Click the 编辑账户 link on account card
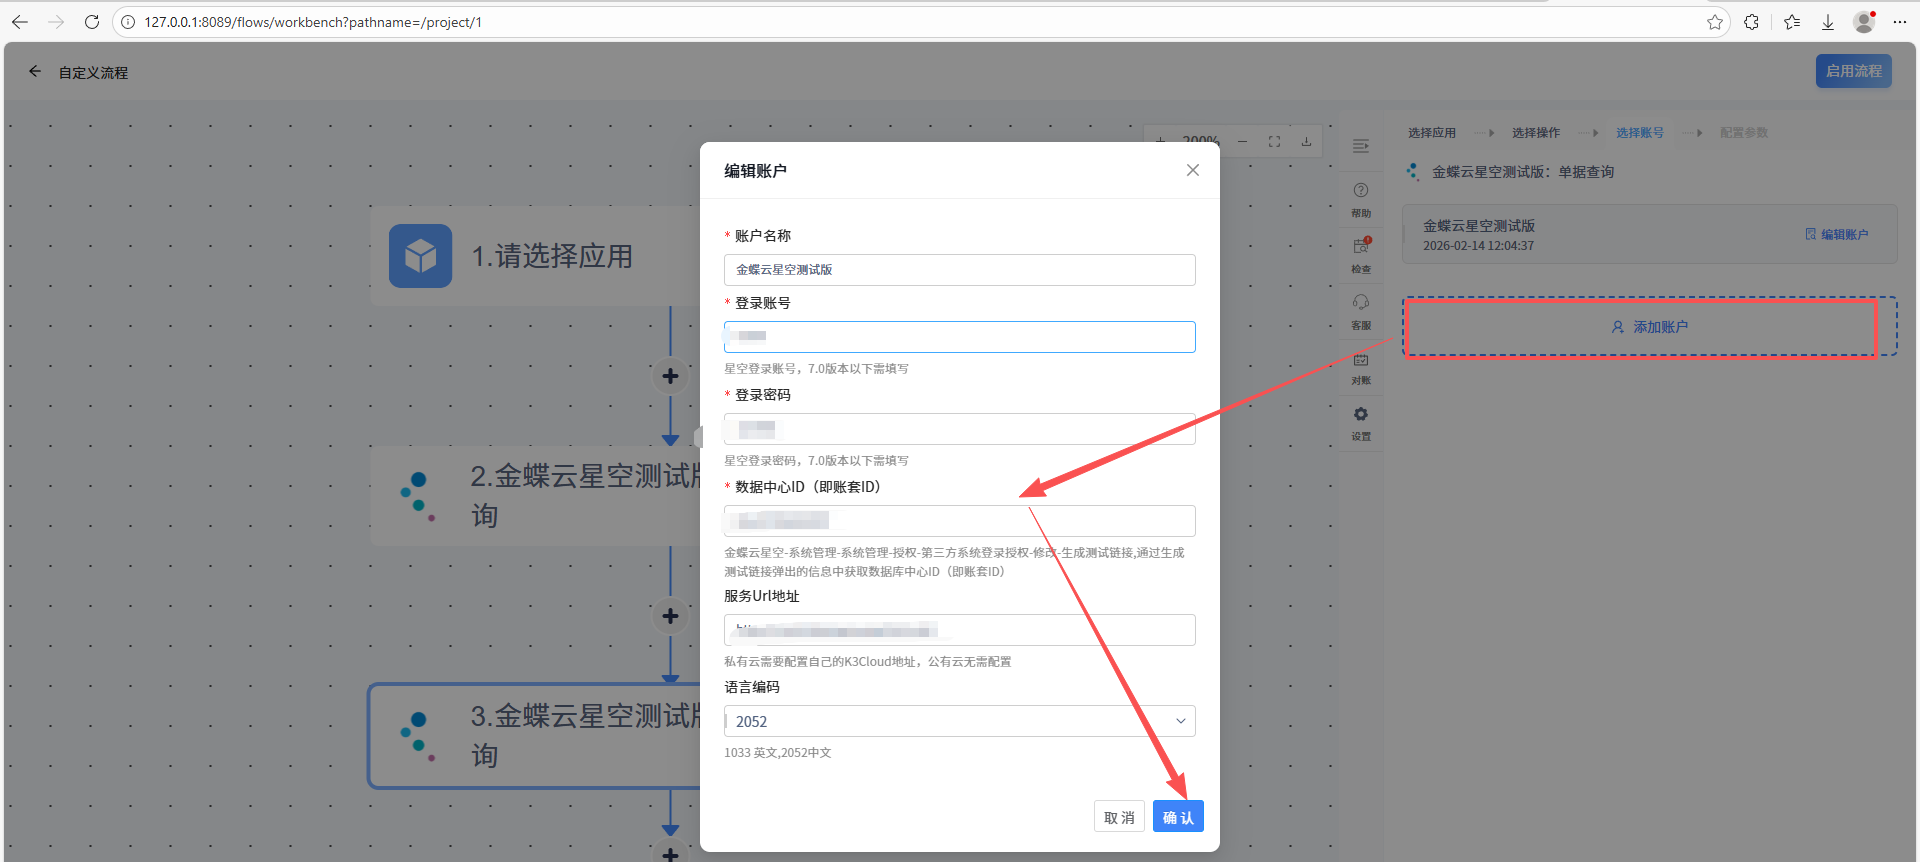 [1837, 234]
